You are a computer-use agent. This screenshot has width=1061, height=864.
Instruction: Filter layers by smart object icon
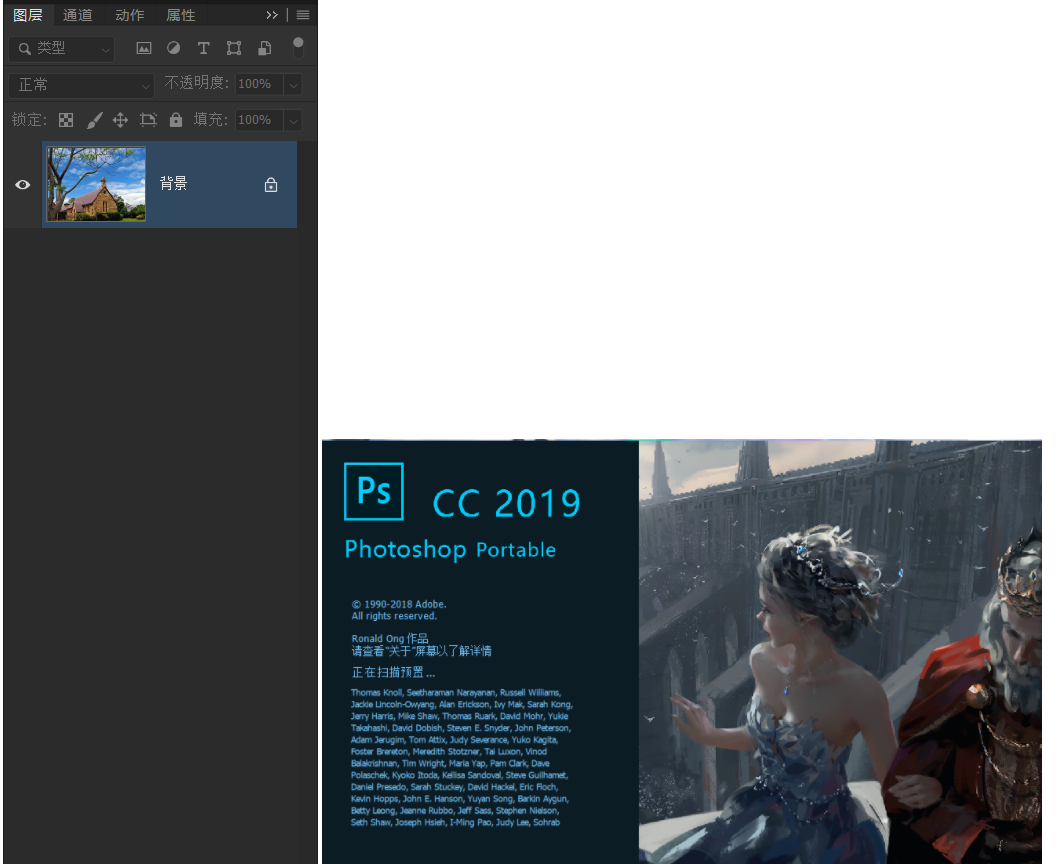(265, 48)
